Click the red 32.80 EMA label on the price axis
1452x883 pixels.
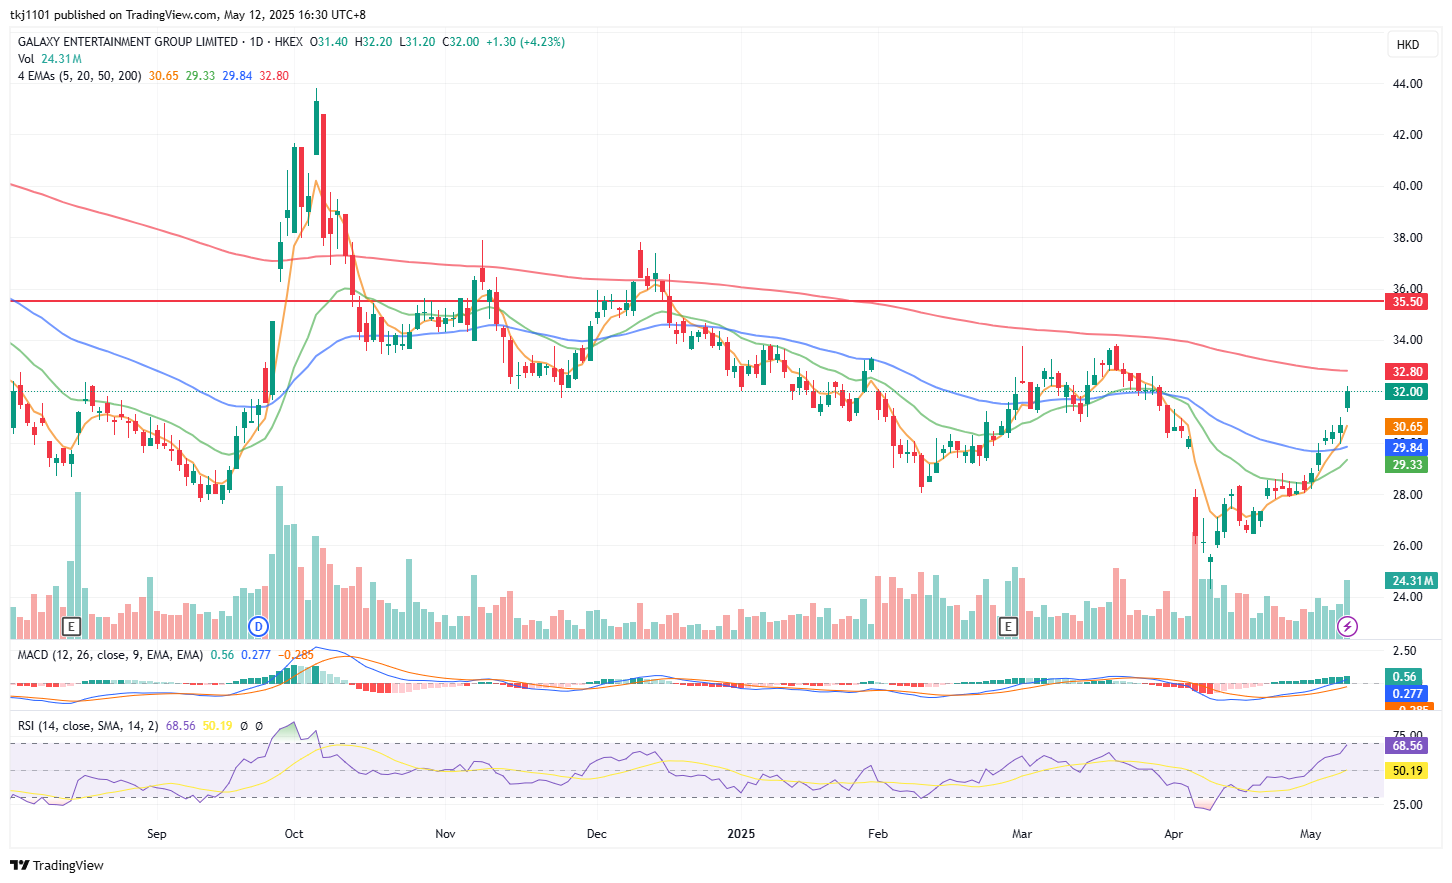pyautogui.click(x=1408, y=372)
